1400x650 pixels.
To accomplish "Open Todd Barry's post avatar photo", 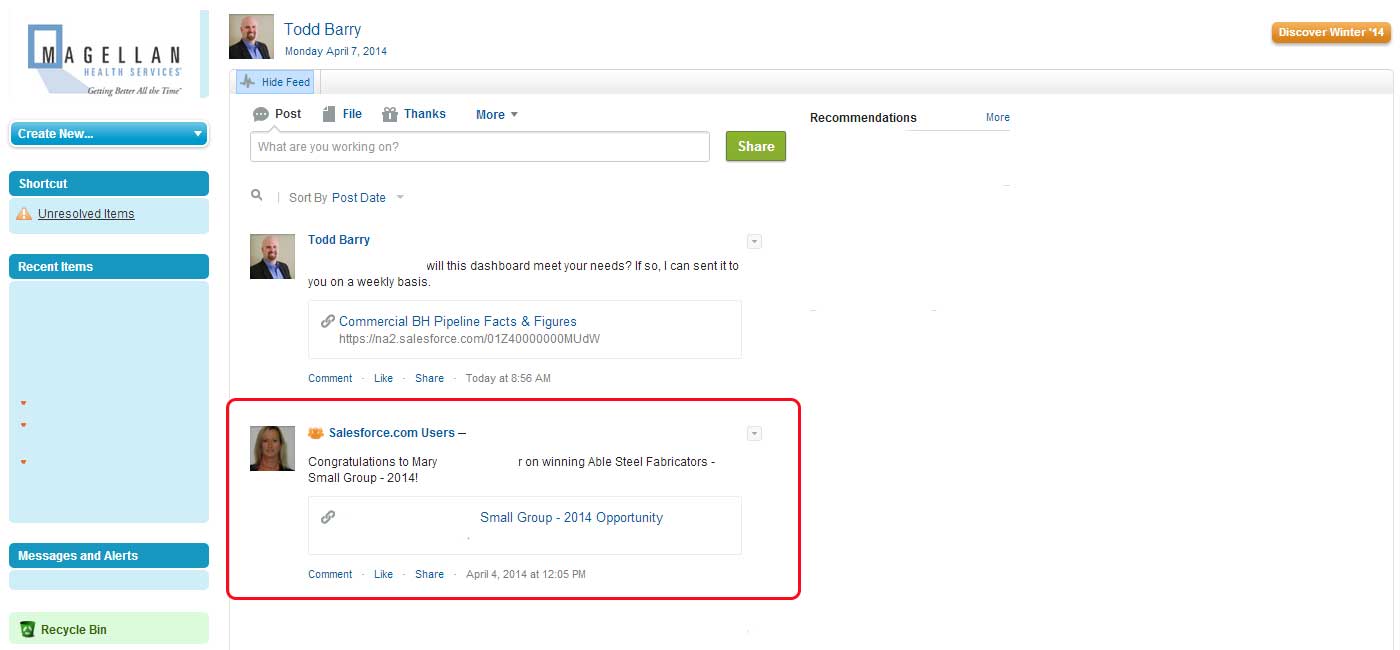I will (272, 257).
